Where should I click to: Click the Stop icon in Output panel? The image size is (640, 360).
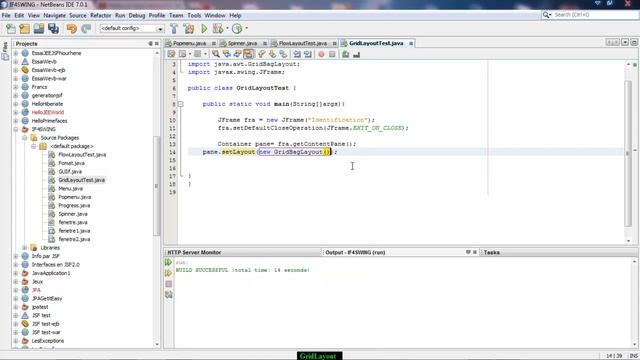coord(169,284)
